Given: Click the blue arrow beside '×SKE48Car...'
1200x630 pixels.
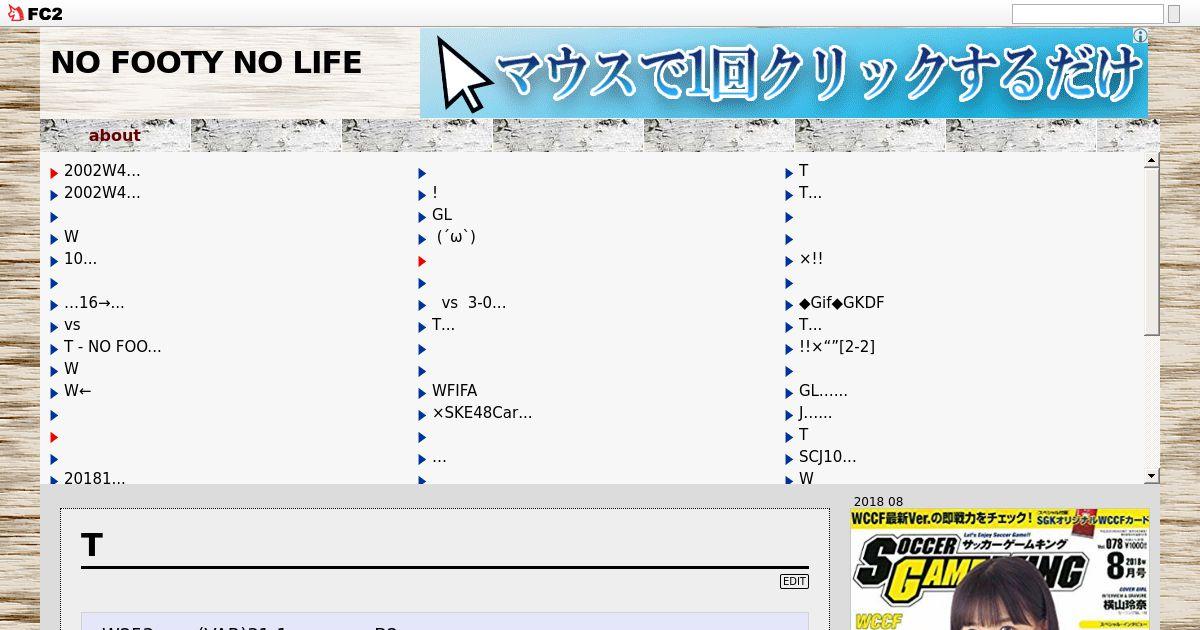Looking at the screenshot, I should click(422, 415).
